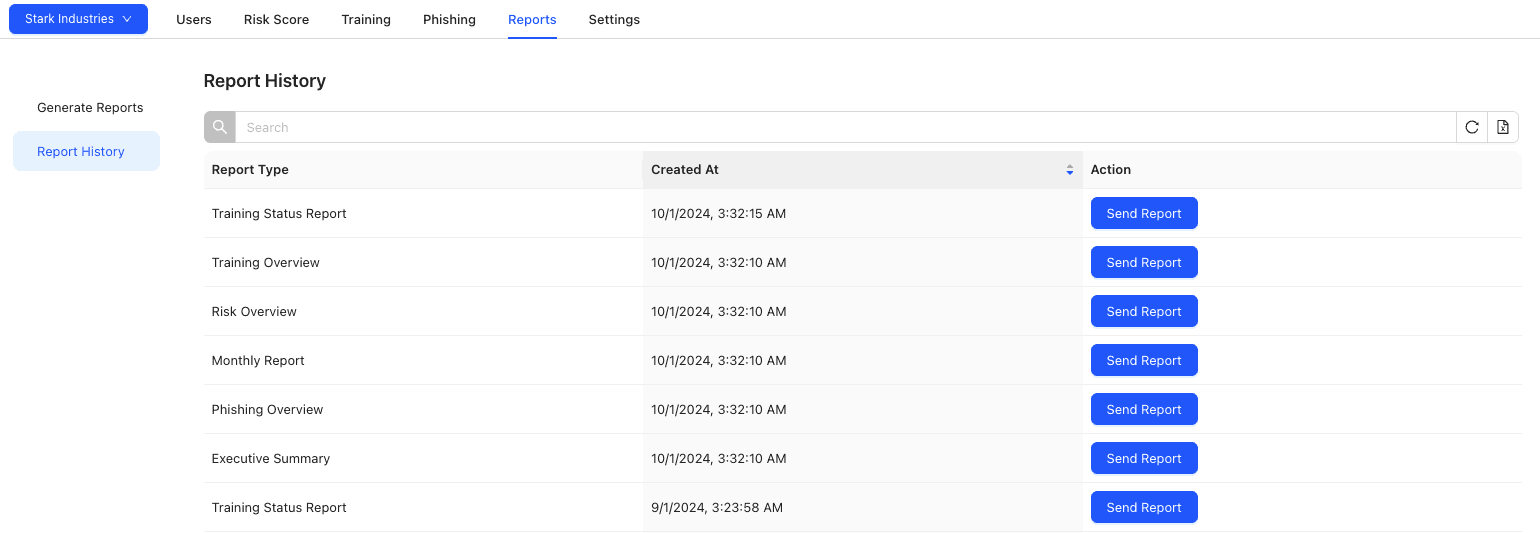Send the Monthly Report
Viewport: 1540px width, 533px height.
pos(1144,360)
